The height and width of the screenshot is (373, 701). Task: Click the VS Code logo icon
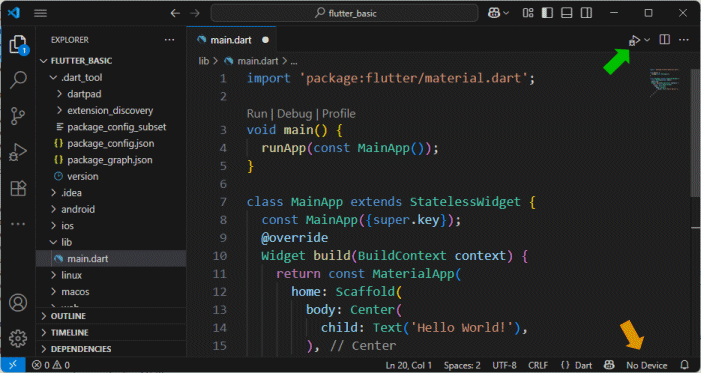click(14, 13)
